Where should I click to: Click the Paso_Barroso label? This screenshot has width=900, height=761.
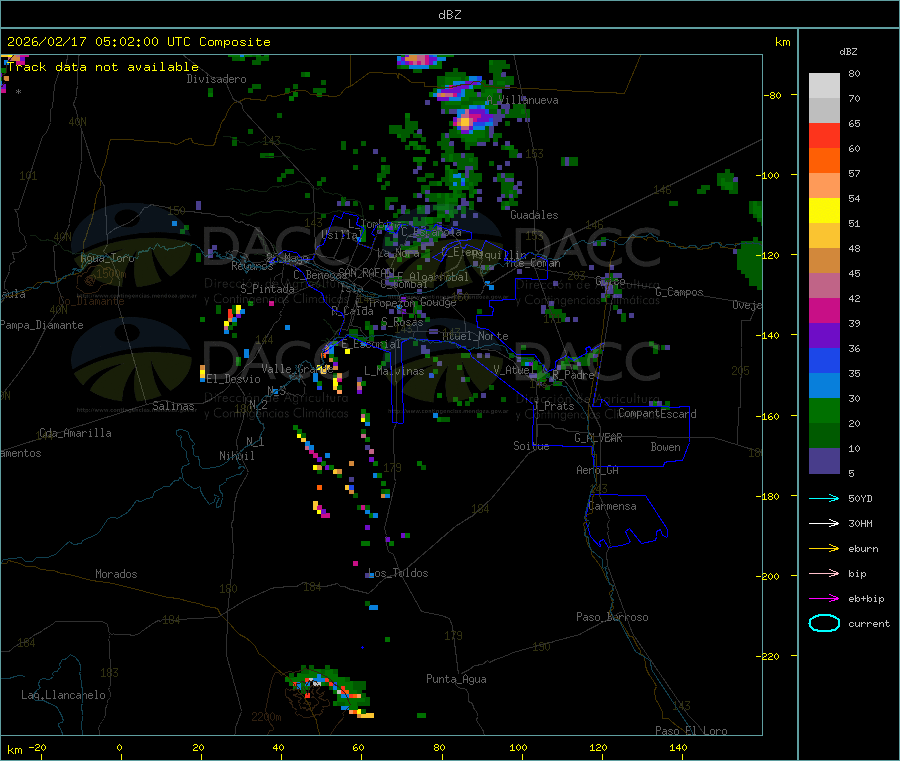tap(612, 617)
